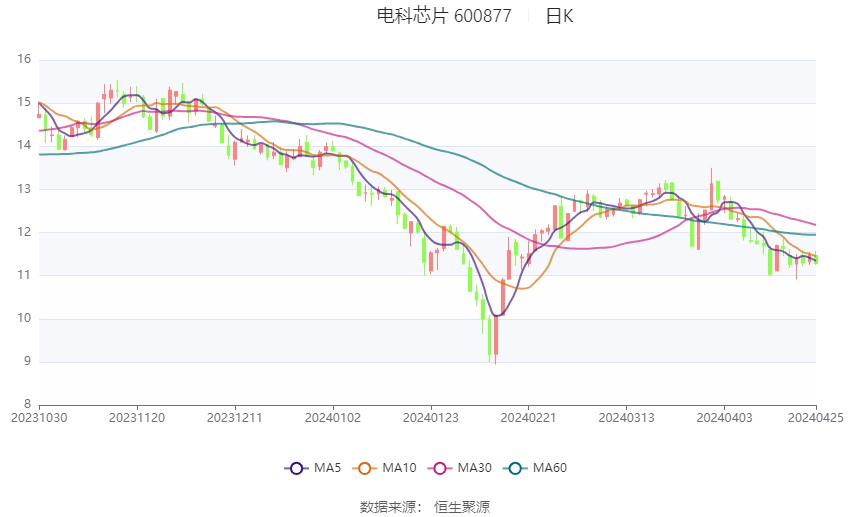
Task: Toggle the MA60 line in the legend
Action: coord(535,468)
